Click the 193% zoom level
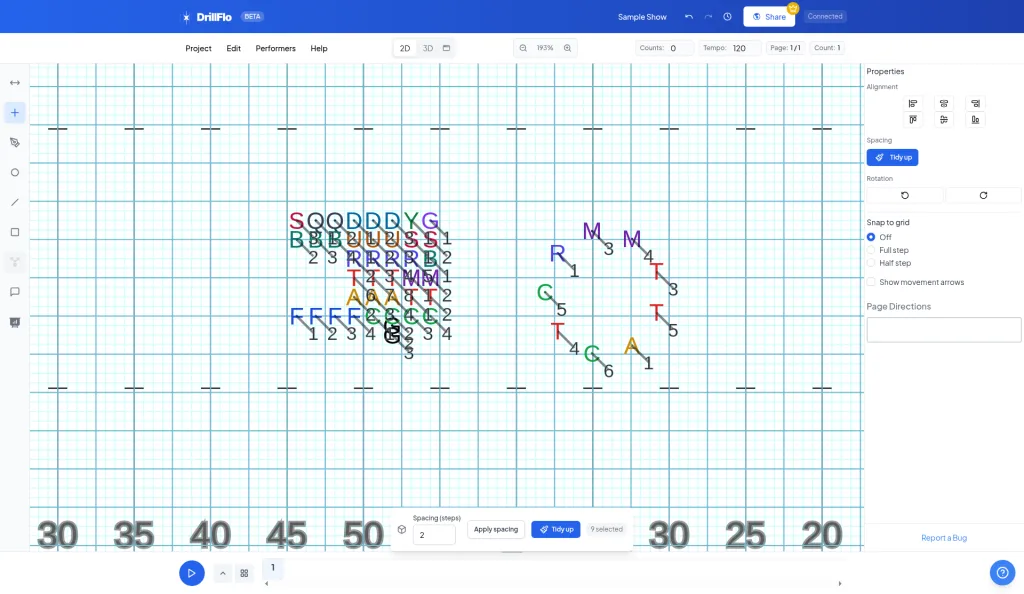The image size is (1024, 594). [545, 48]
